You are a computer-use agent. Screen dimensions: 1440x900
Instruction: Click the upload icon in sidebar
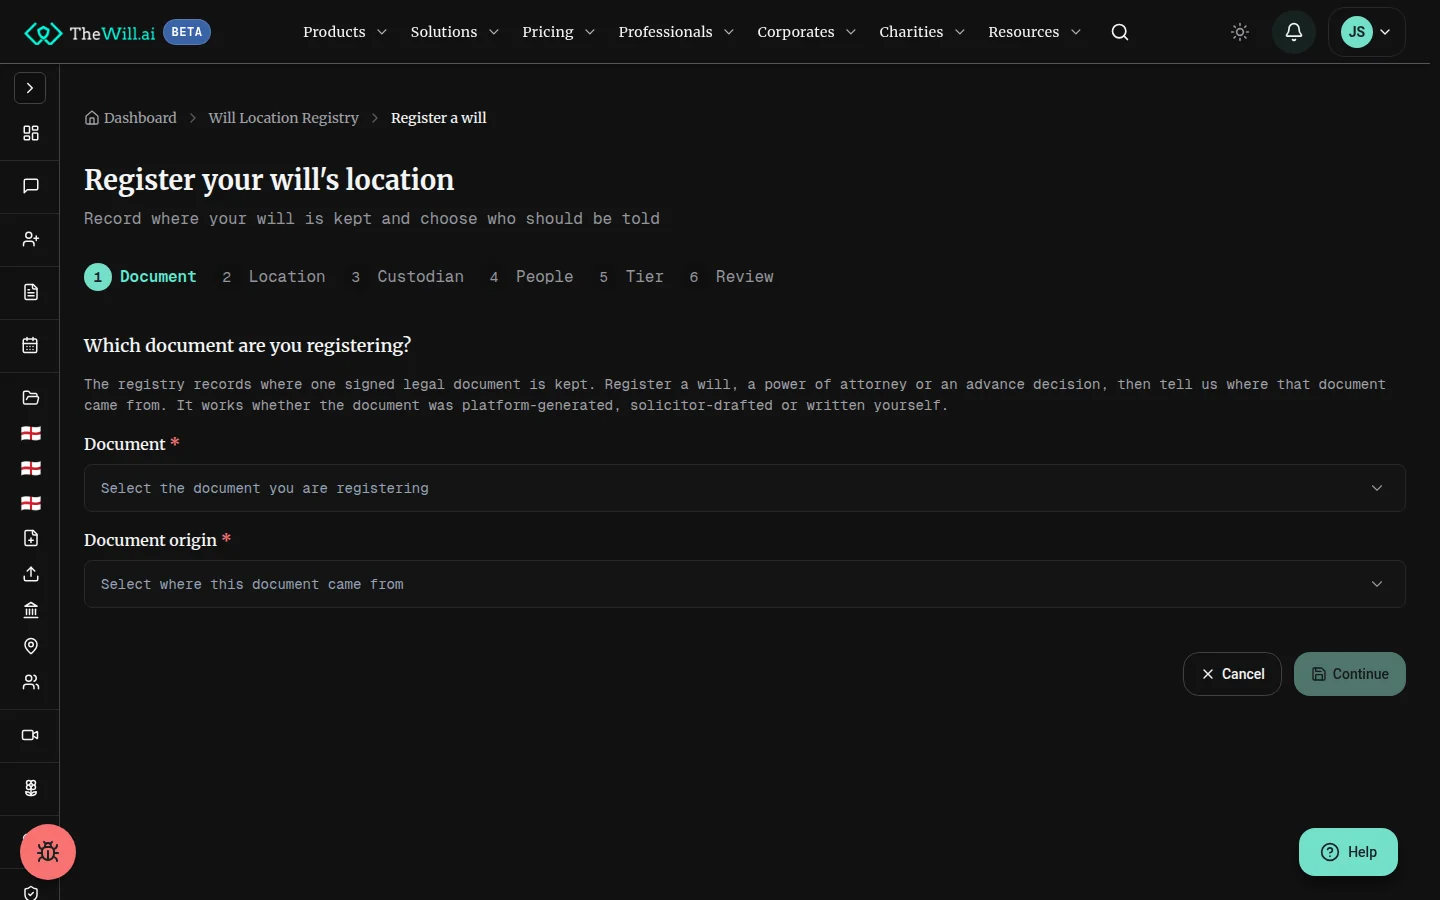[x=31, y=574]
